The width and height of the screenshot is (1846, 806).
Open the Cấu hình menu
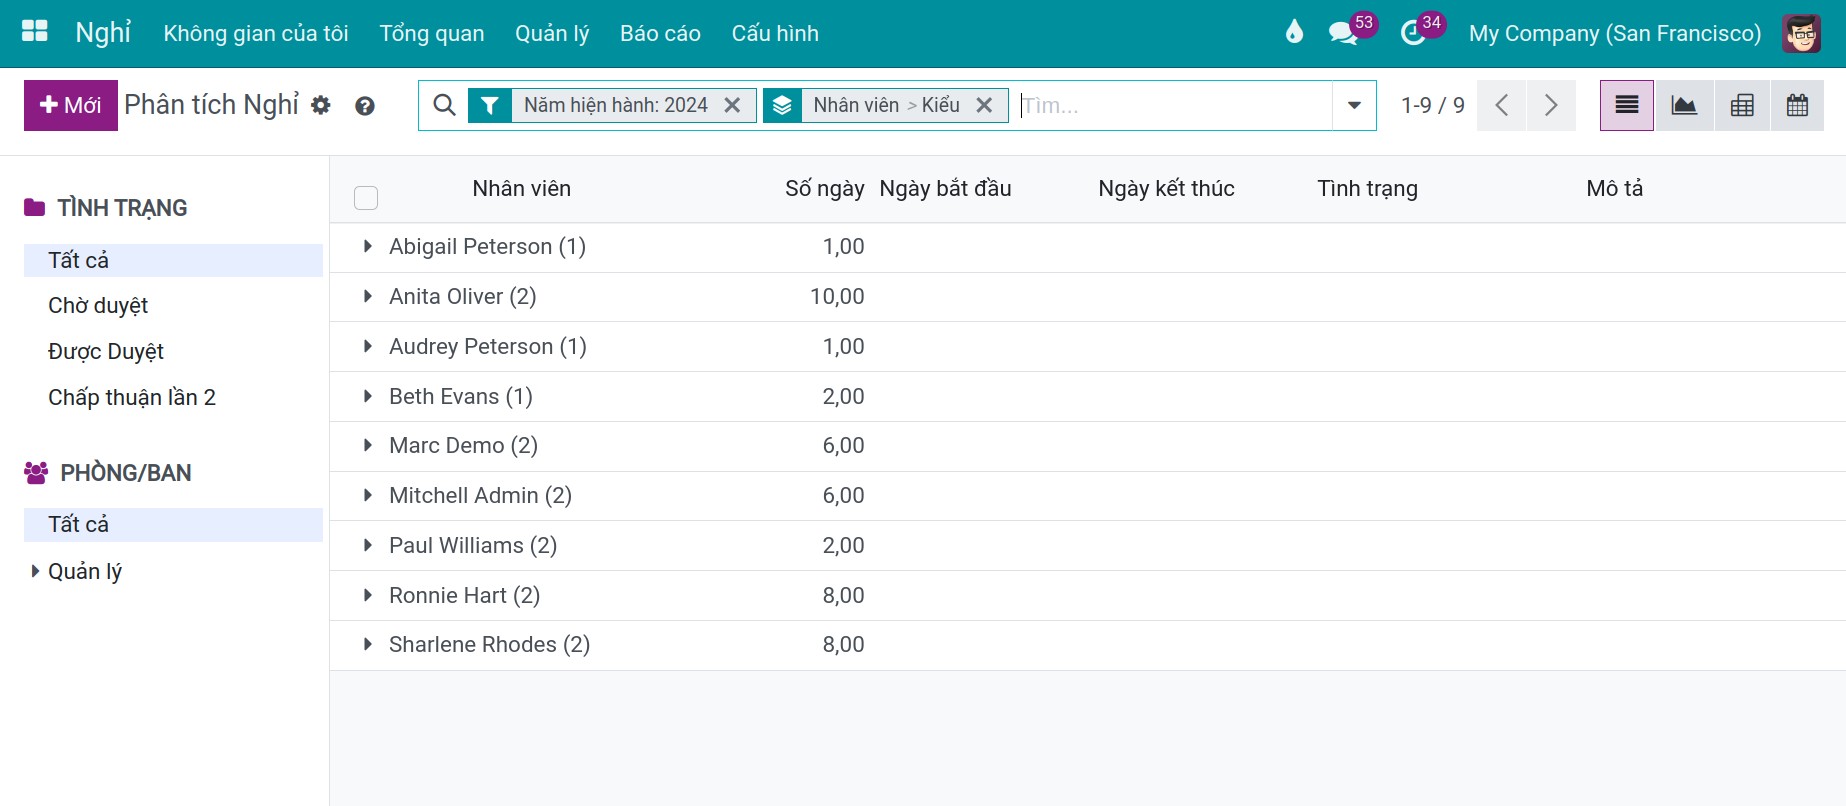[x=775, y=33]
